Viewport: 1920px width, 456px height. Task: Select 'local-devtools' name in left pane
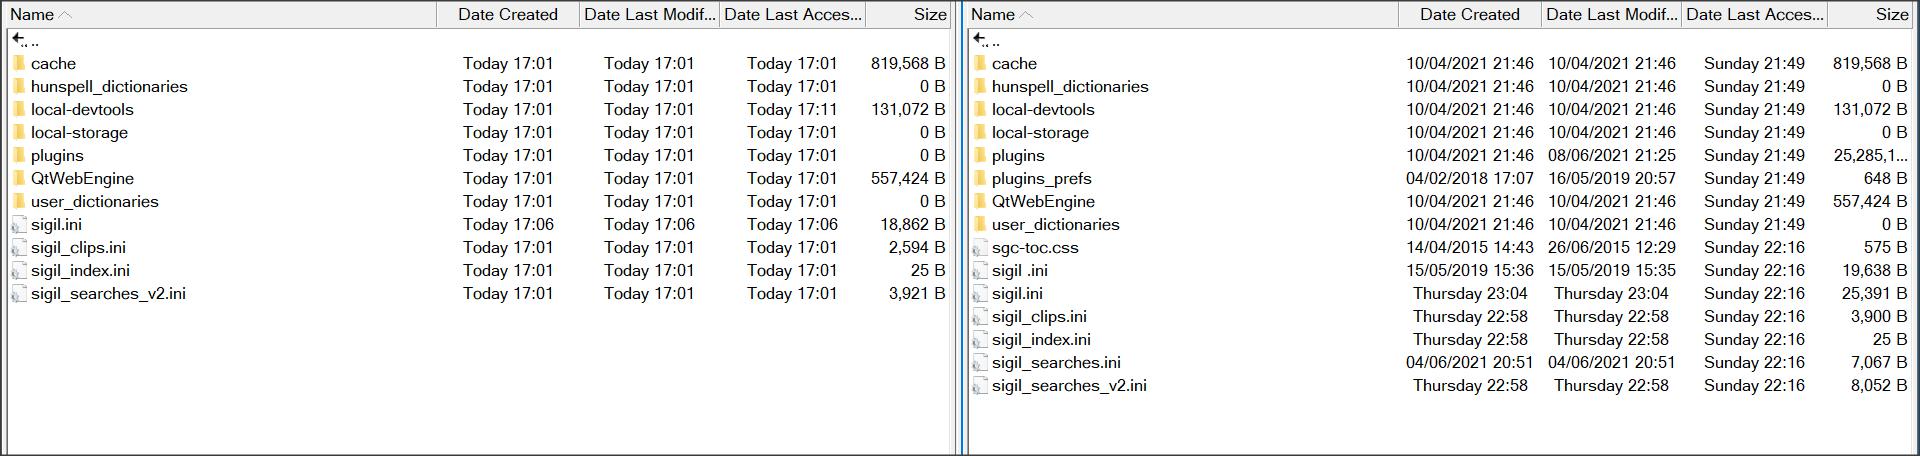[82, 109]
